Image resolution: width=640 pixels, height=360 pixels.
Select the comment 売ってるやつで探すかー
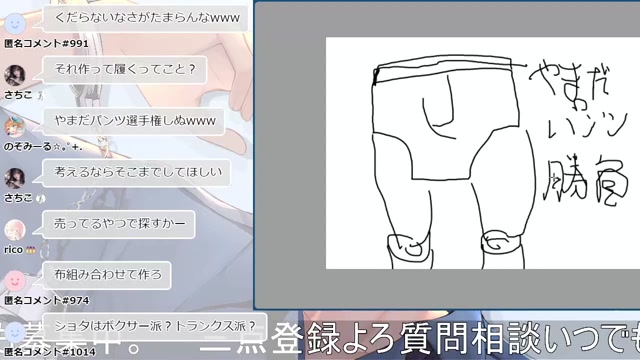[x=119, y=224]
